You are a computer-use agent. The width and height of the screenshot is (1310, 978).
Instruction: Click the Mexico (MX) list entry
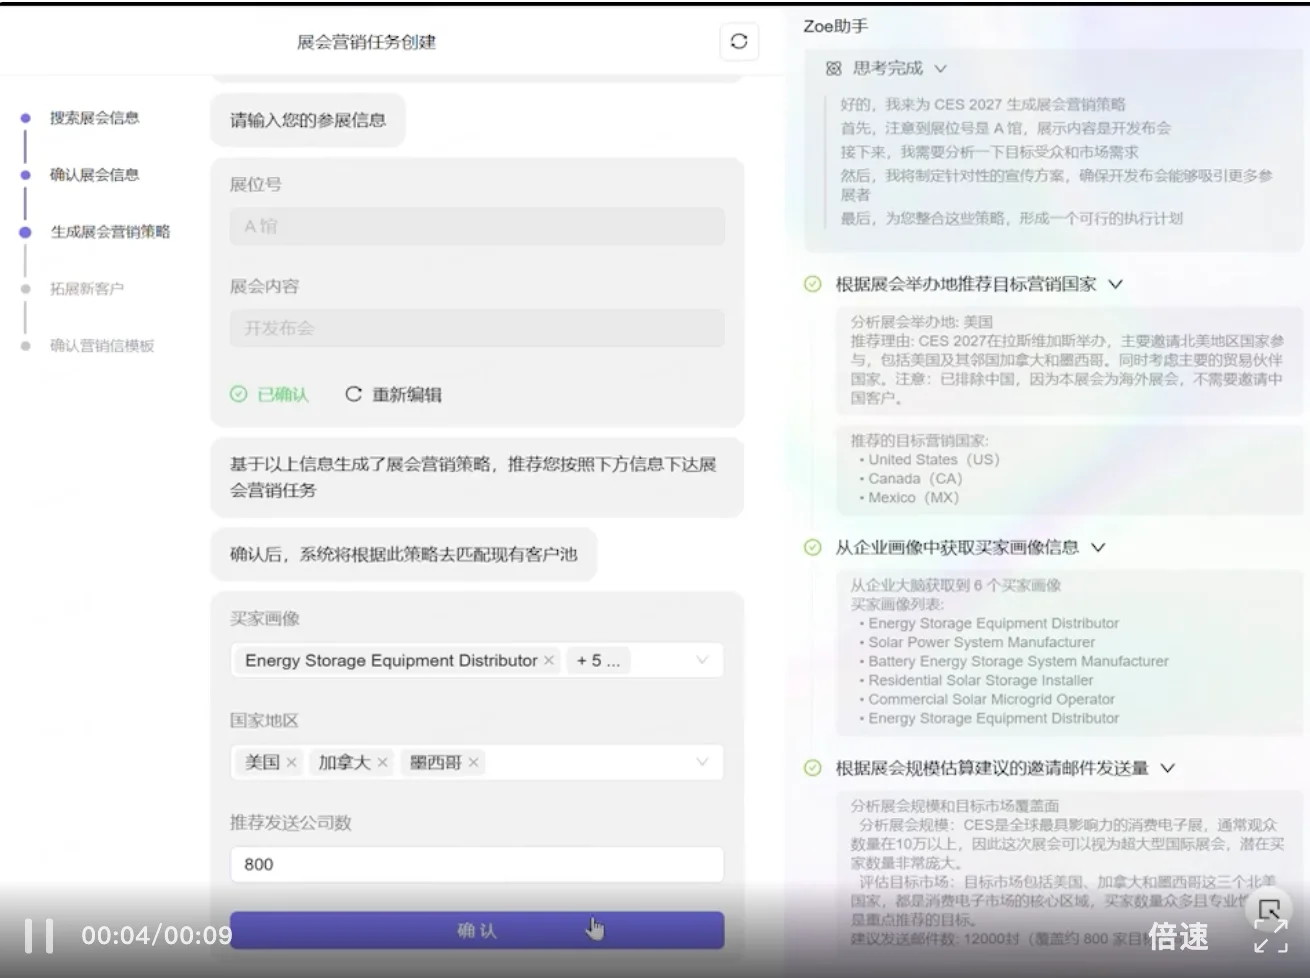click(x=913, y=497)
